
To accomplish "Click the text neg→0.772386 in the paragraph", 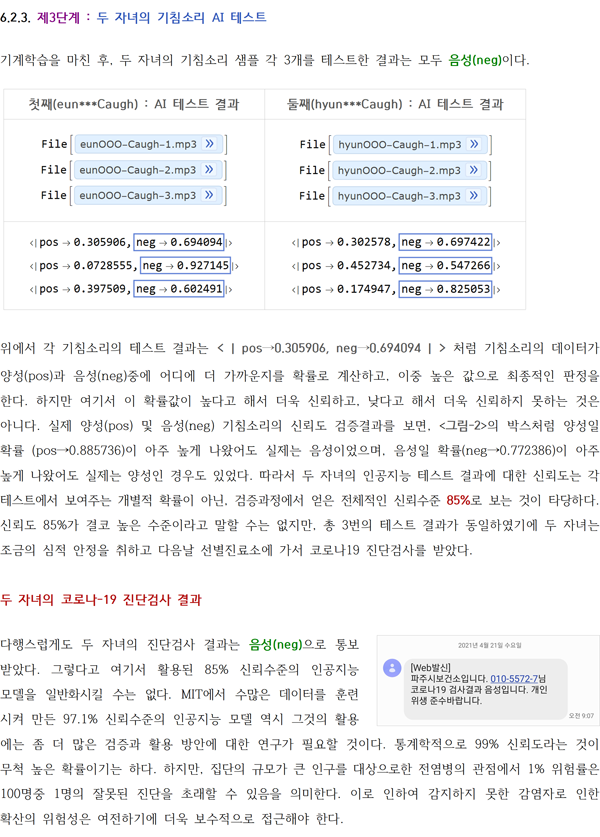I will [x=510, y=451].
